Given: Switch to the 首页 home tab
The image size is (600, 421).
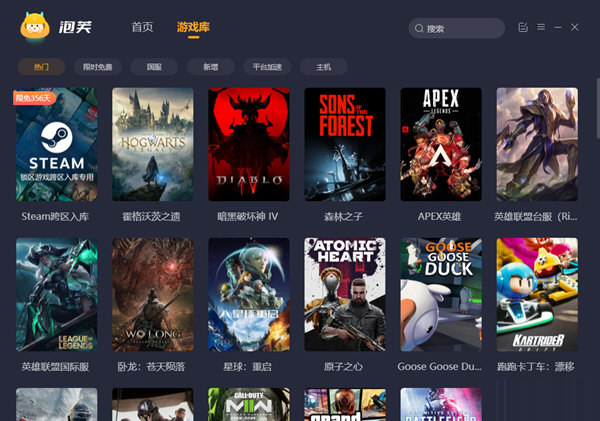Looking at the screenshot, I should click(x=142, y=27).
